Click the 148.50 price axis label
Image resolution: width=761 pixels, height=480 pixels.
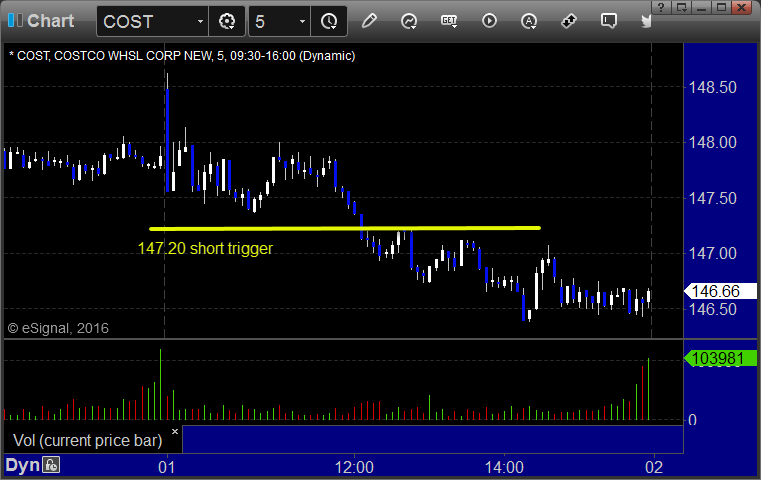(712, 87)
